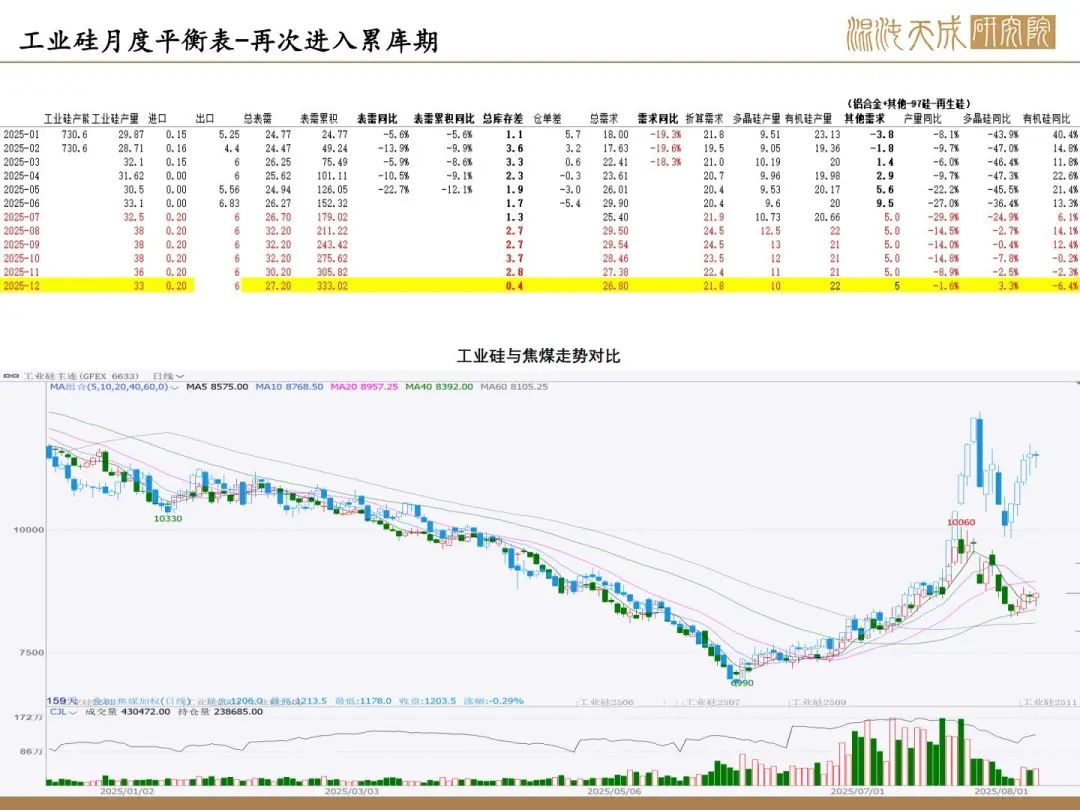Click the 表需同比 column header
1080x810 pixels.
pyautogui.click(x=377, y=118)
